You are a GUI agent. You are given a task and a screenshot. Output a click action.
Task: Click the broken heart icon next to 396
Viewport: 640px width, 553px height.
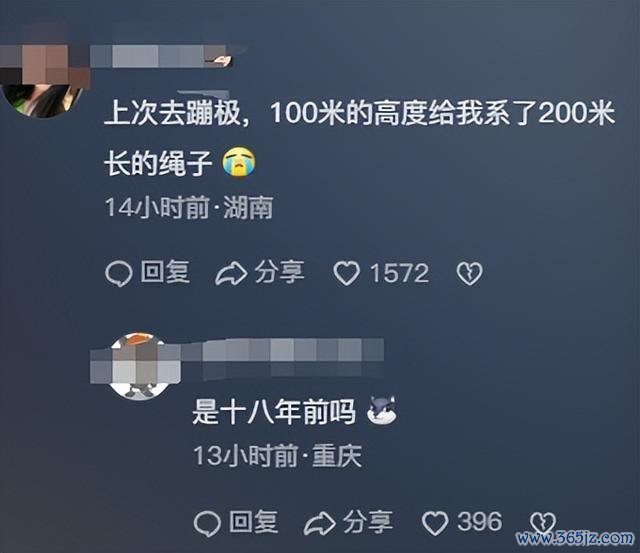[x=542, y=524]
